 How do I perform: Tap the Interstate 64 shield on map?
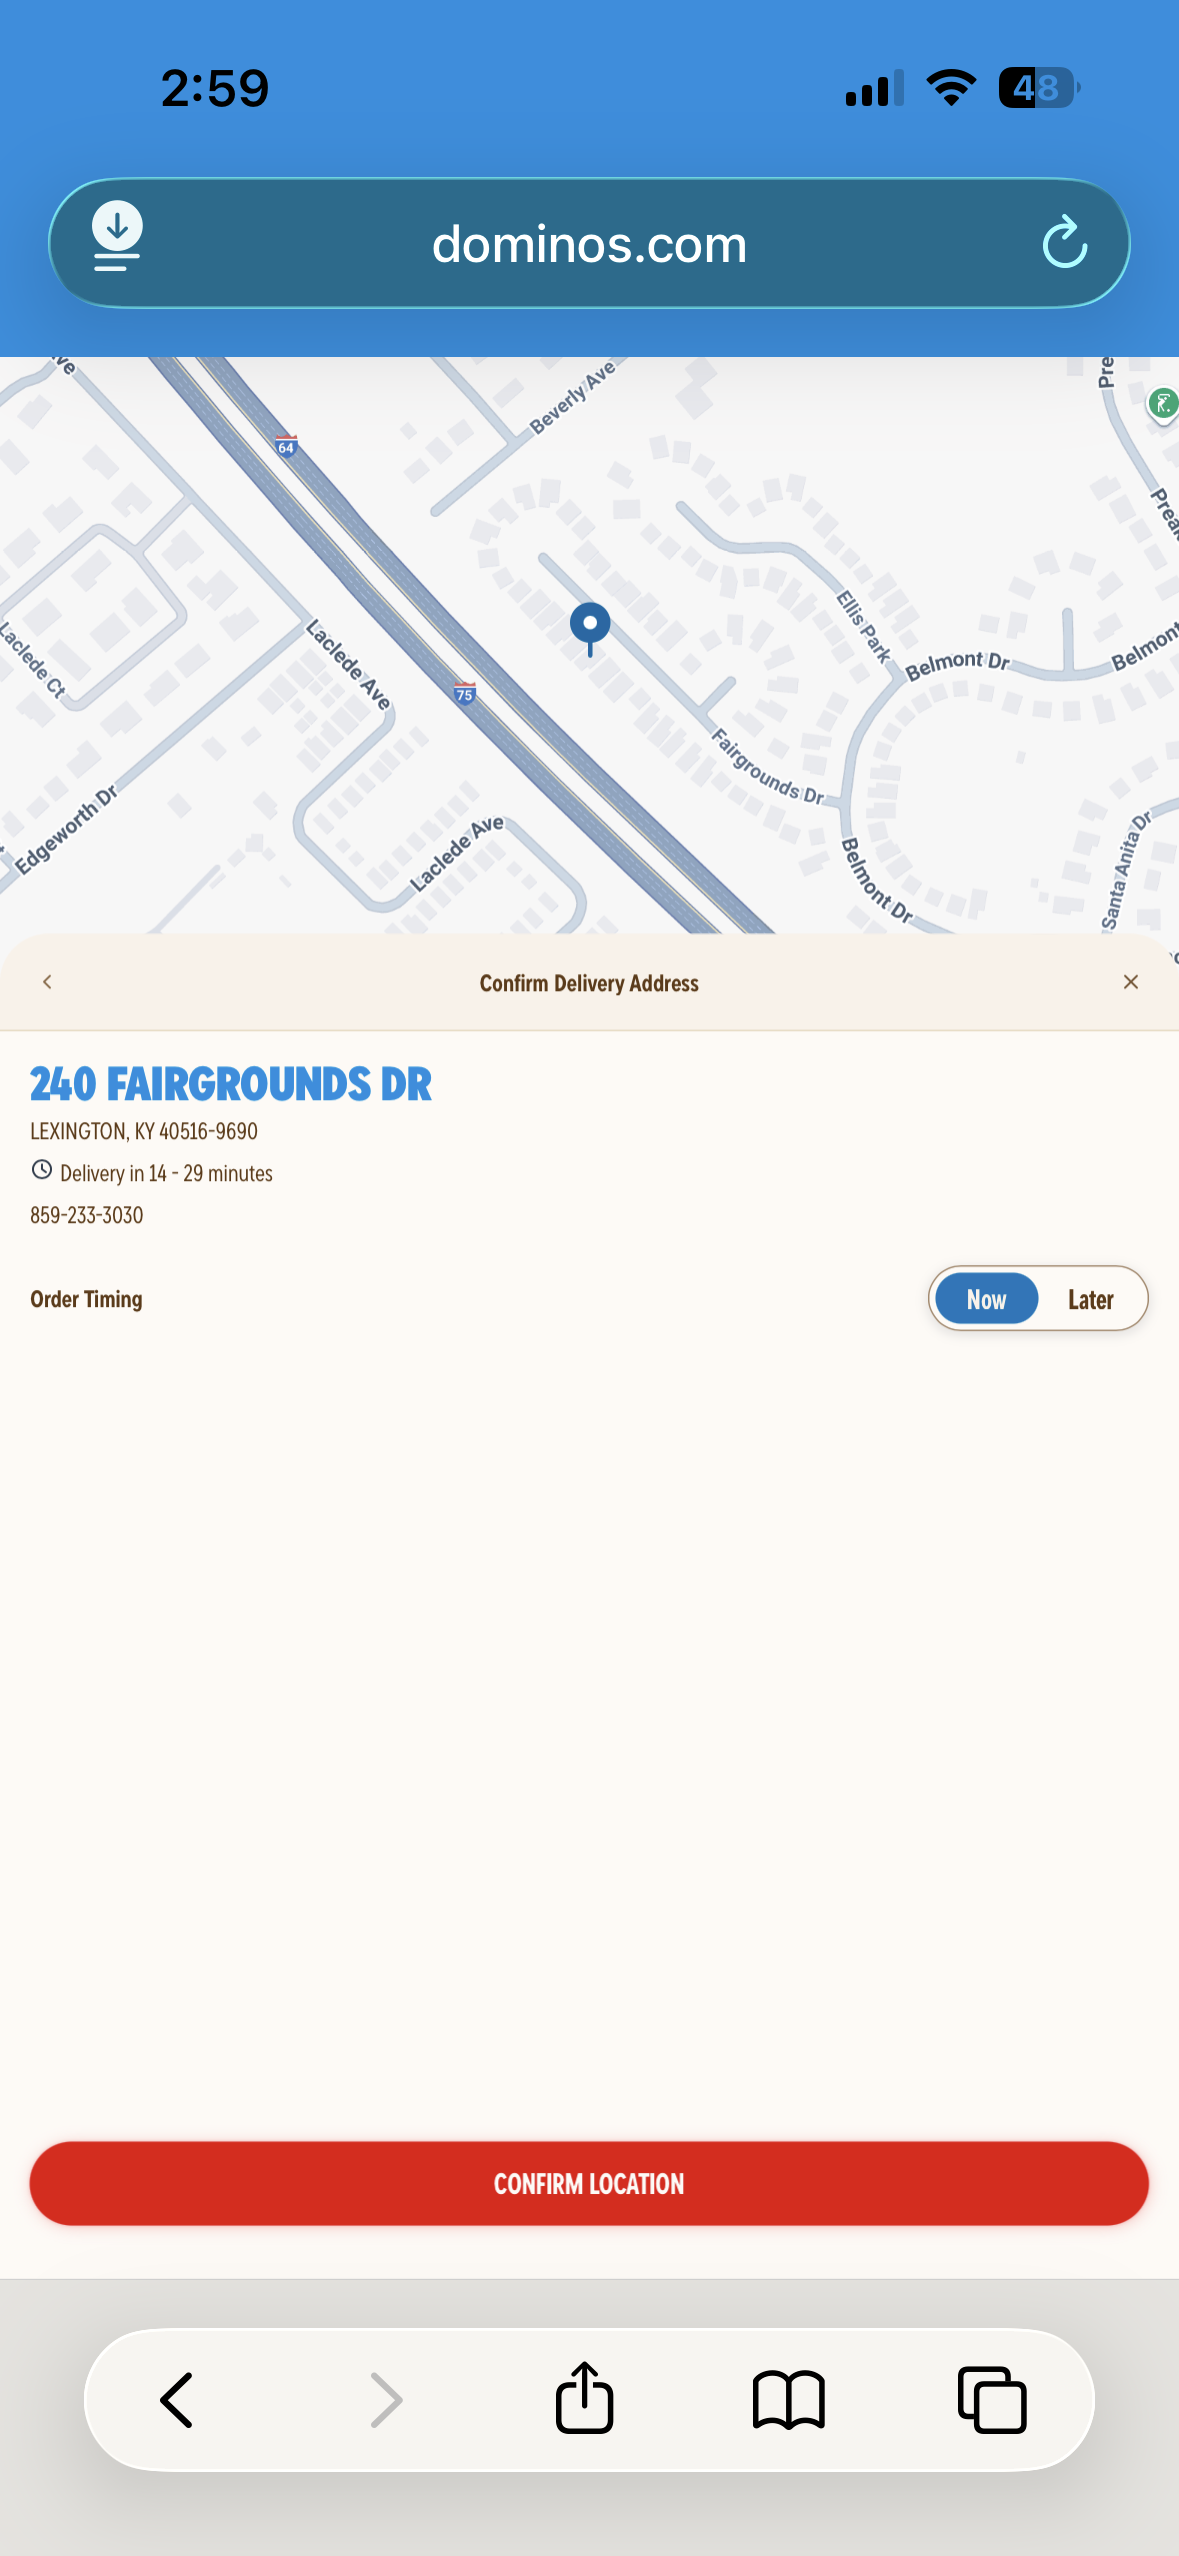[x=286, y=446]
